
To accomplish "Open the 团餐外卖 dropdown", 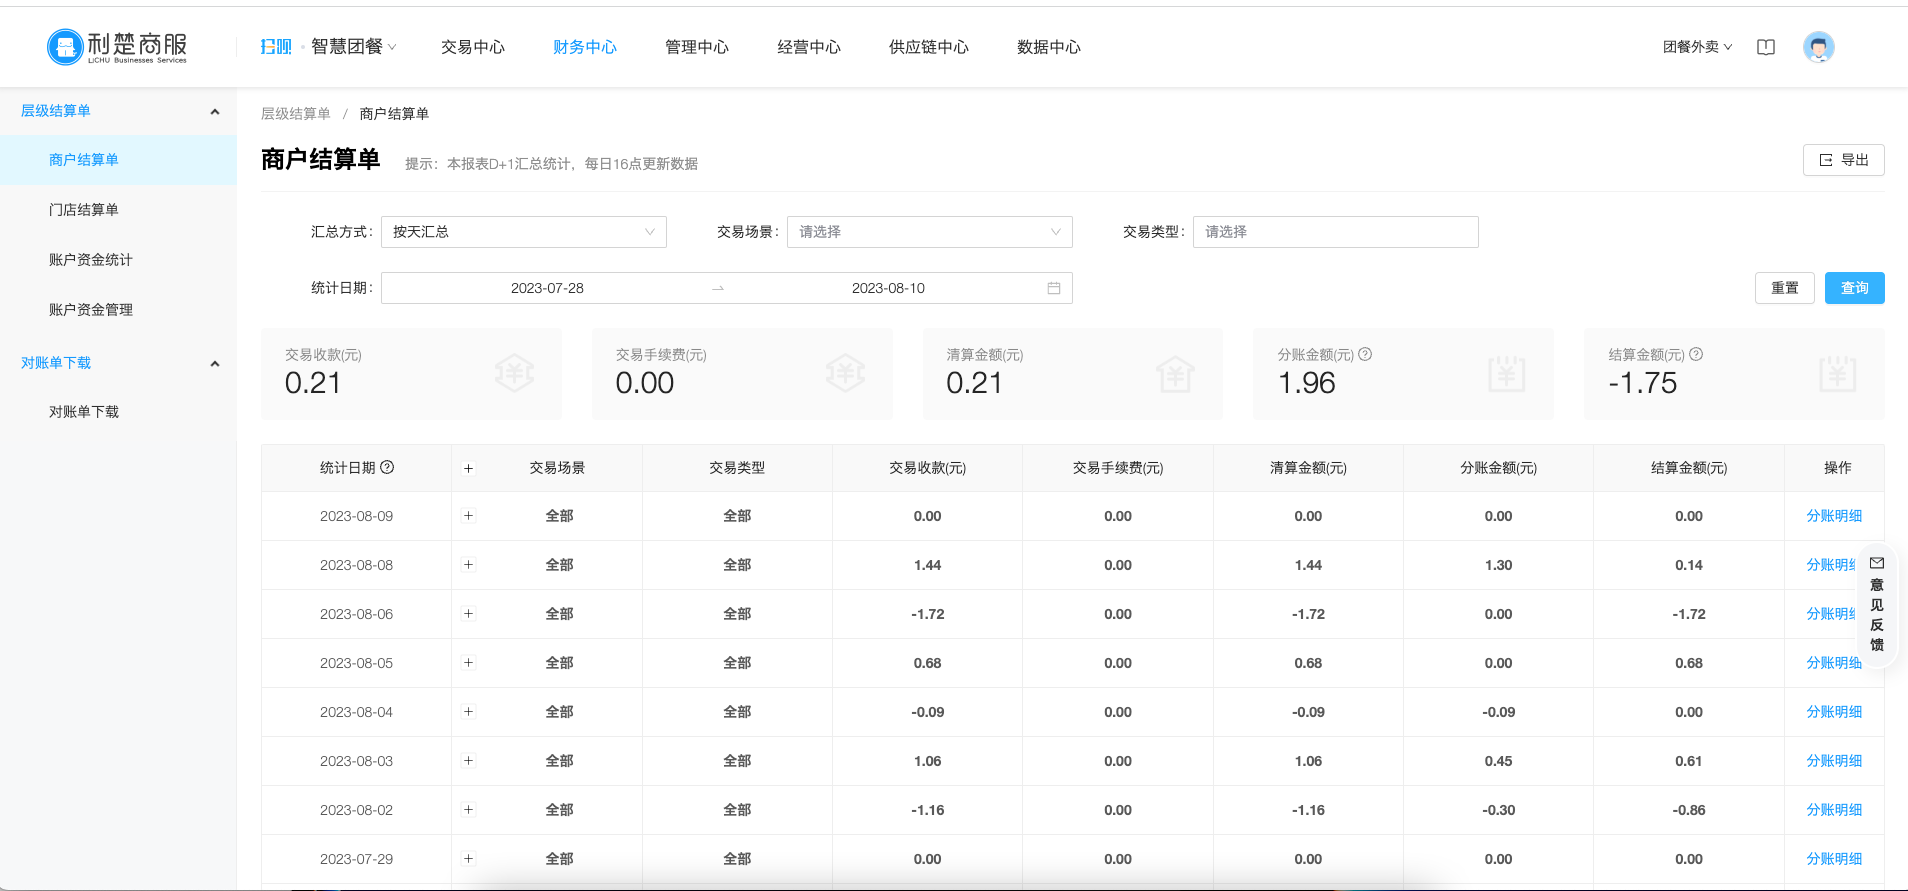I will coord(1697,47).
